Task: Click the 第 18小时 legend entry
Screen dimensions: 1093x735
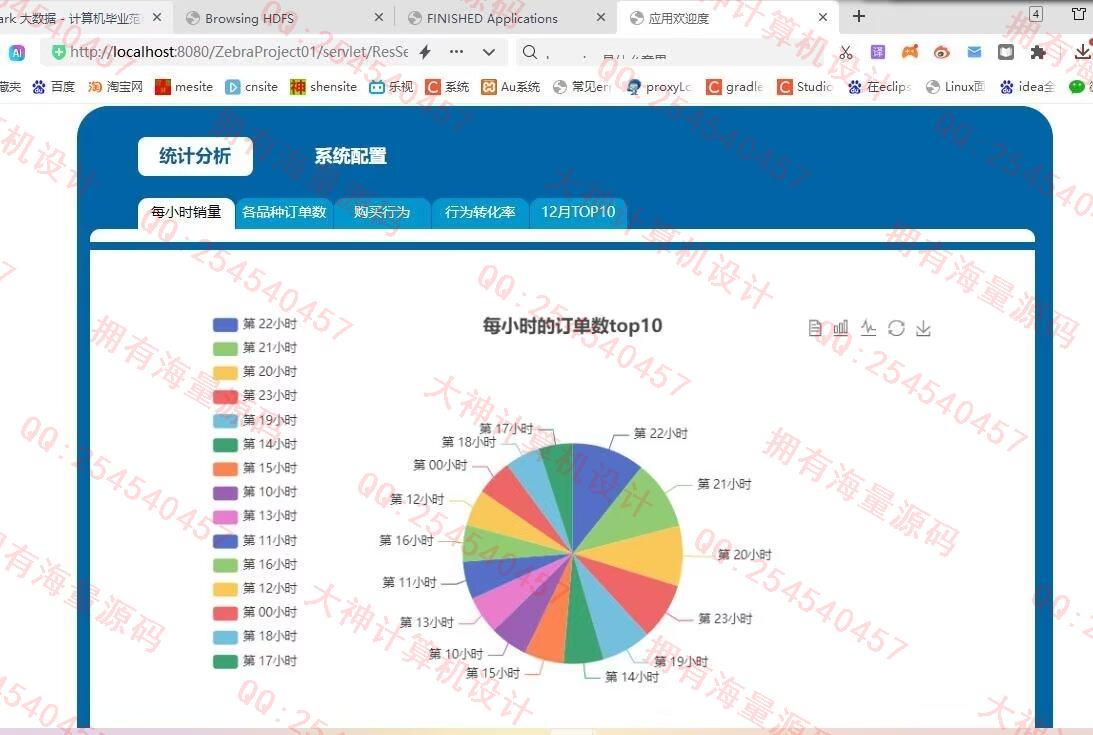Action: [255, 636]
